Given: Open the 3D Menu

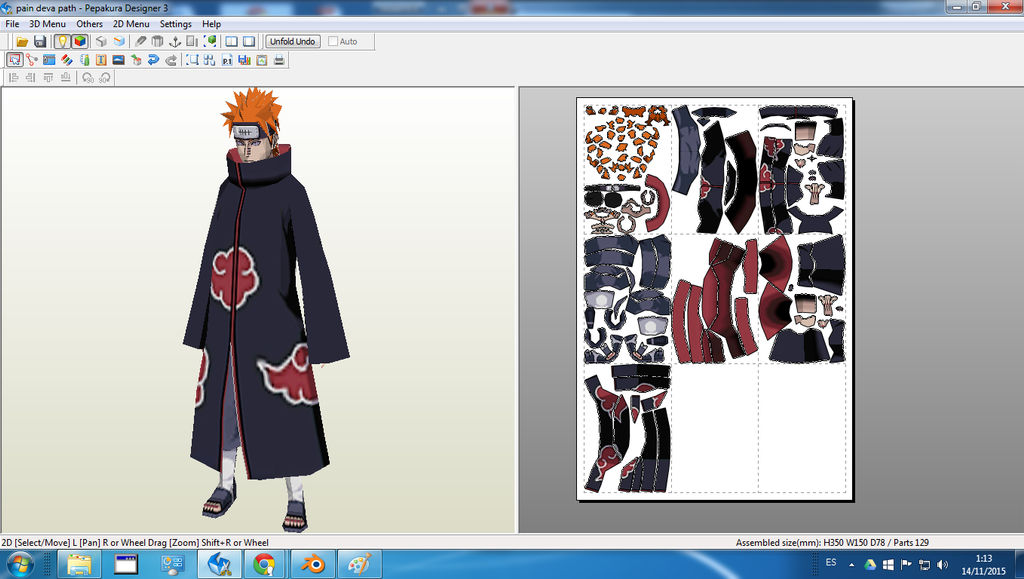Looking at the screenshot, I should [48, 24].
